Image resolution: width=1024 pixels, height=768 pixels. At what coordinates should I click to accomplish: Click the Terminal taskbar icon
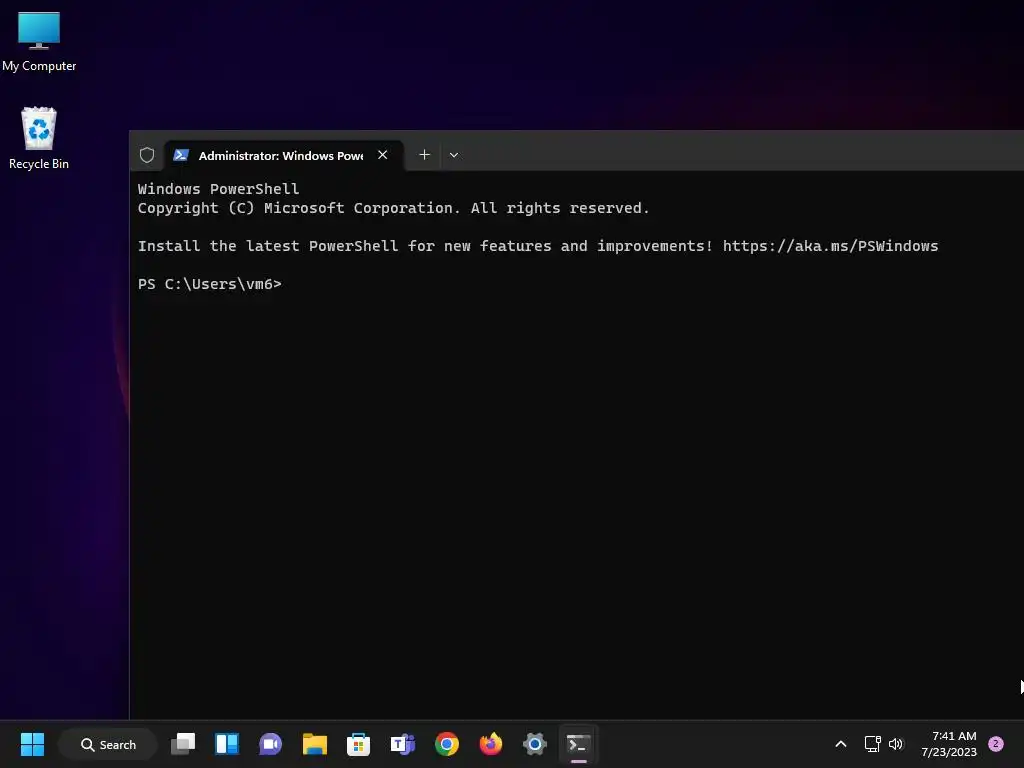coord(579,744)
